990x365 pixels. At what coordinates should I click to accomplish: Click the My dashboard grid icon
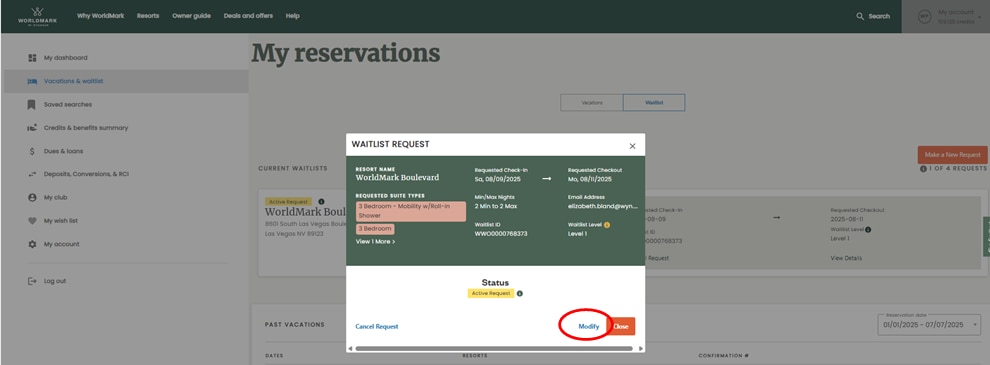point(32,58)
